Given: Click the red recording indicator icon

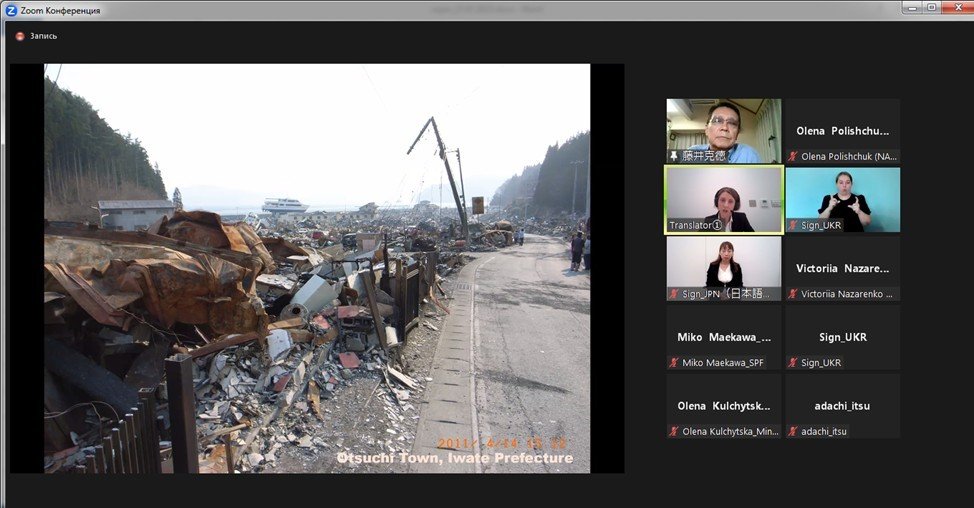Looking at the screenshot, I should [x=19, y=36].
